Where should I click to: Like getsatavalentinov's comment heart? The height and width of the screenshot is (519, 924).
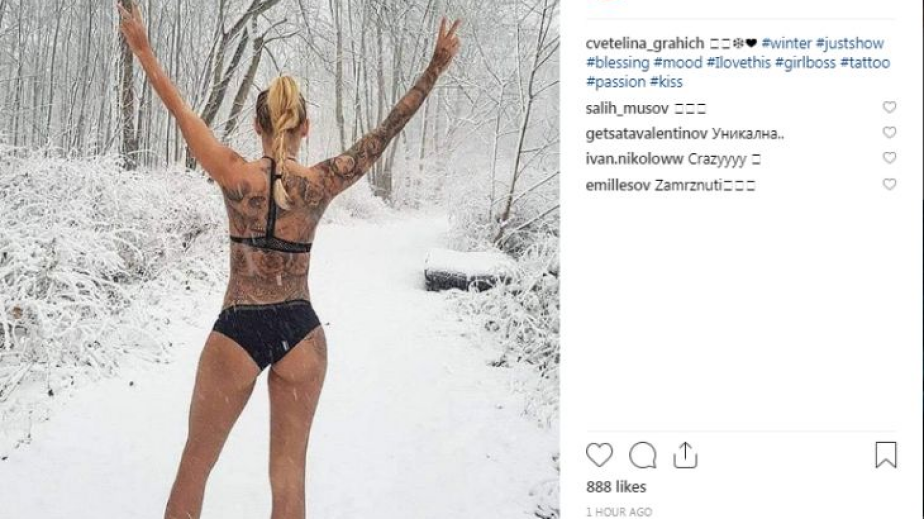click(889, 133)
